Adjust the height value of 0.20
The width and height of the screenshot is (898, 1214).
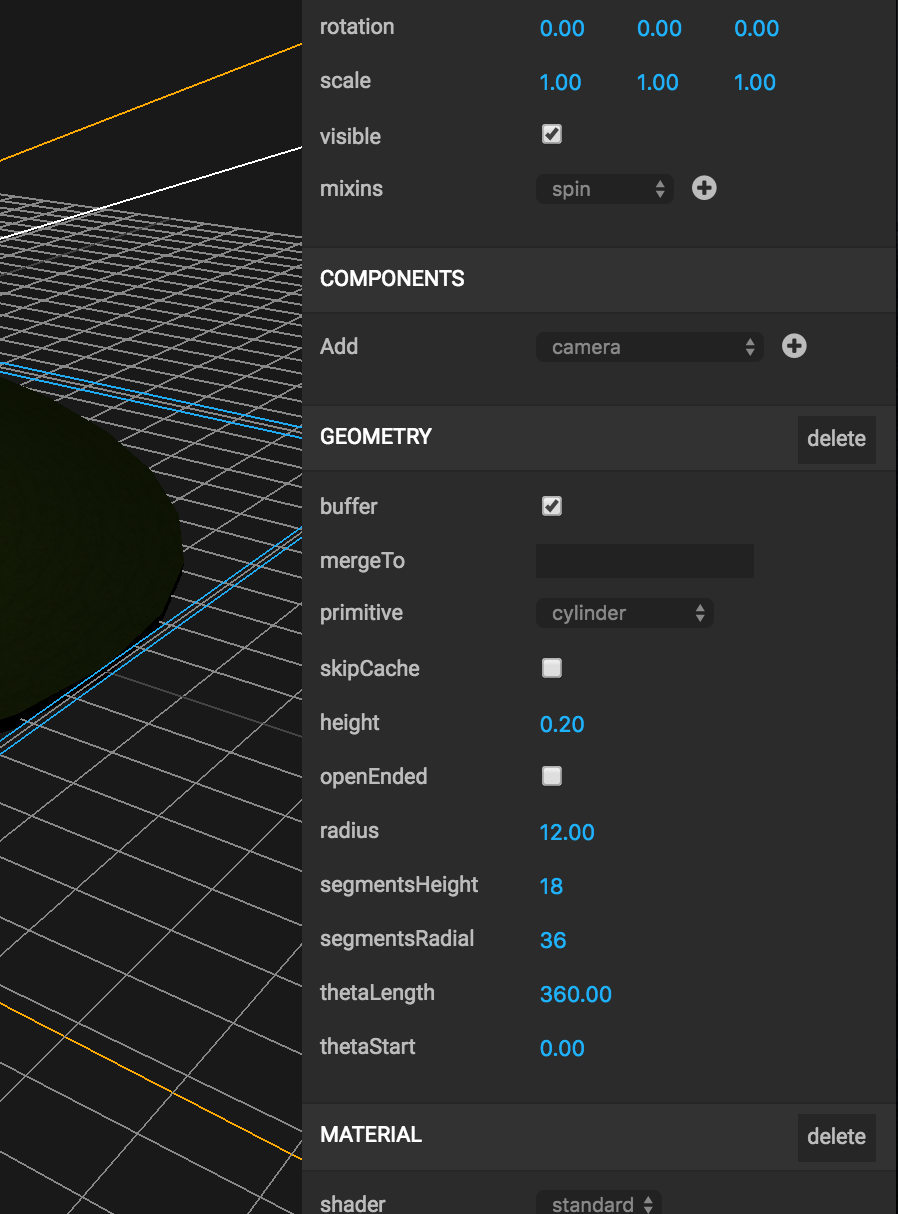562,722
